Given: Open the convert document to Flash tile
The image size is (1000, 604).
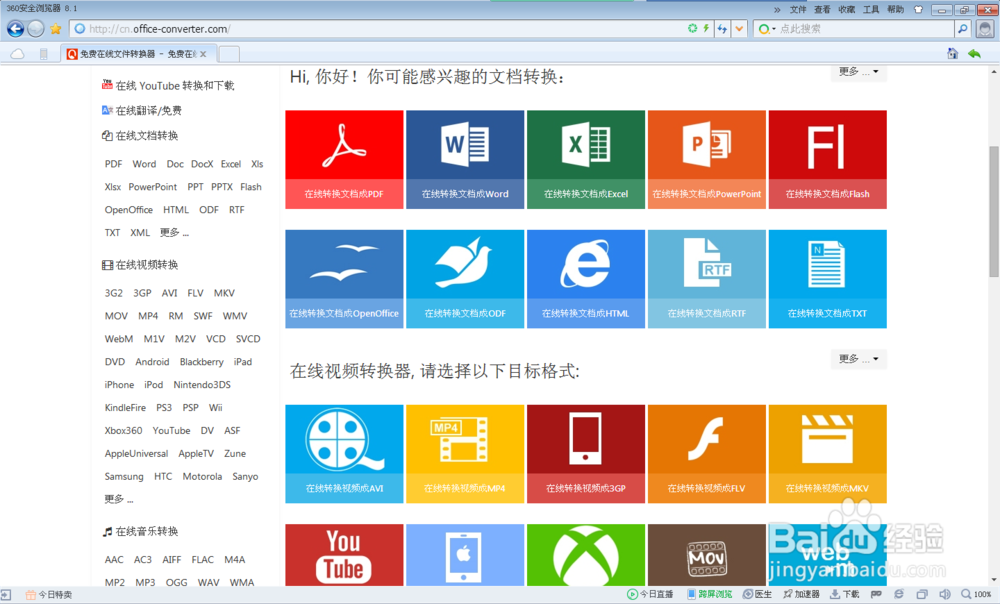Looking at the screenshot, I should [827, 159].
